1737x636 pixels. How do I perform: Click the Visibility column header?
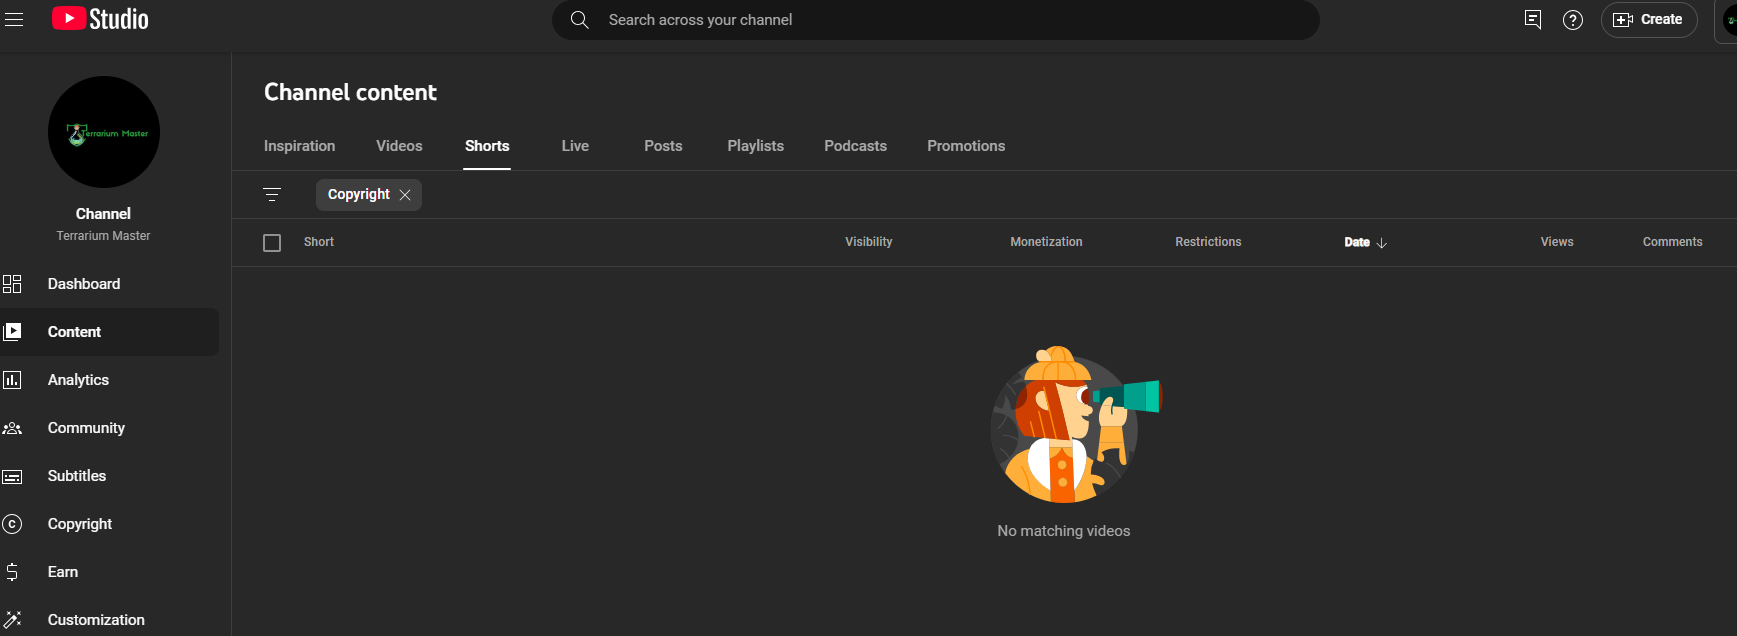coord(869,242)
